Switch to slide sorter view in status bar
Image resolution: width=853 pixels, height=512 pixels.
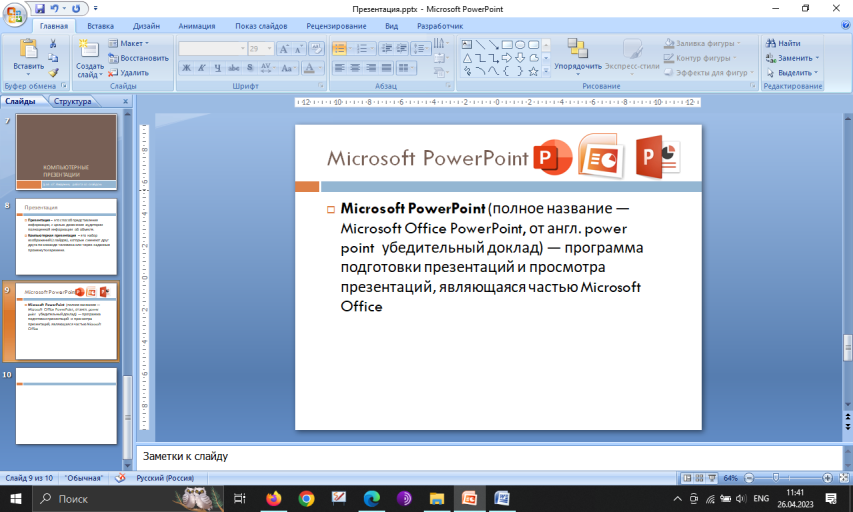700,478
